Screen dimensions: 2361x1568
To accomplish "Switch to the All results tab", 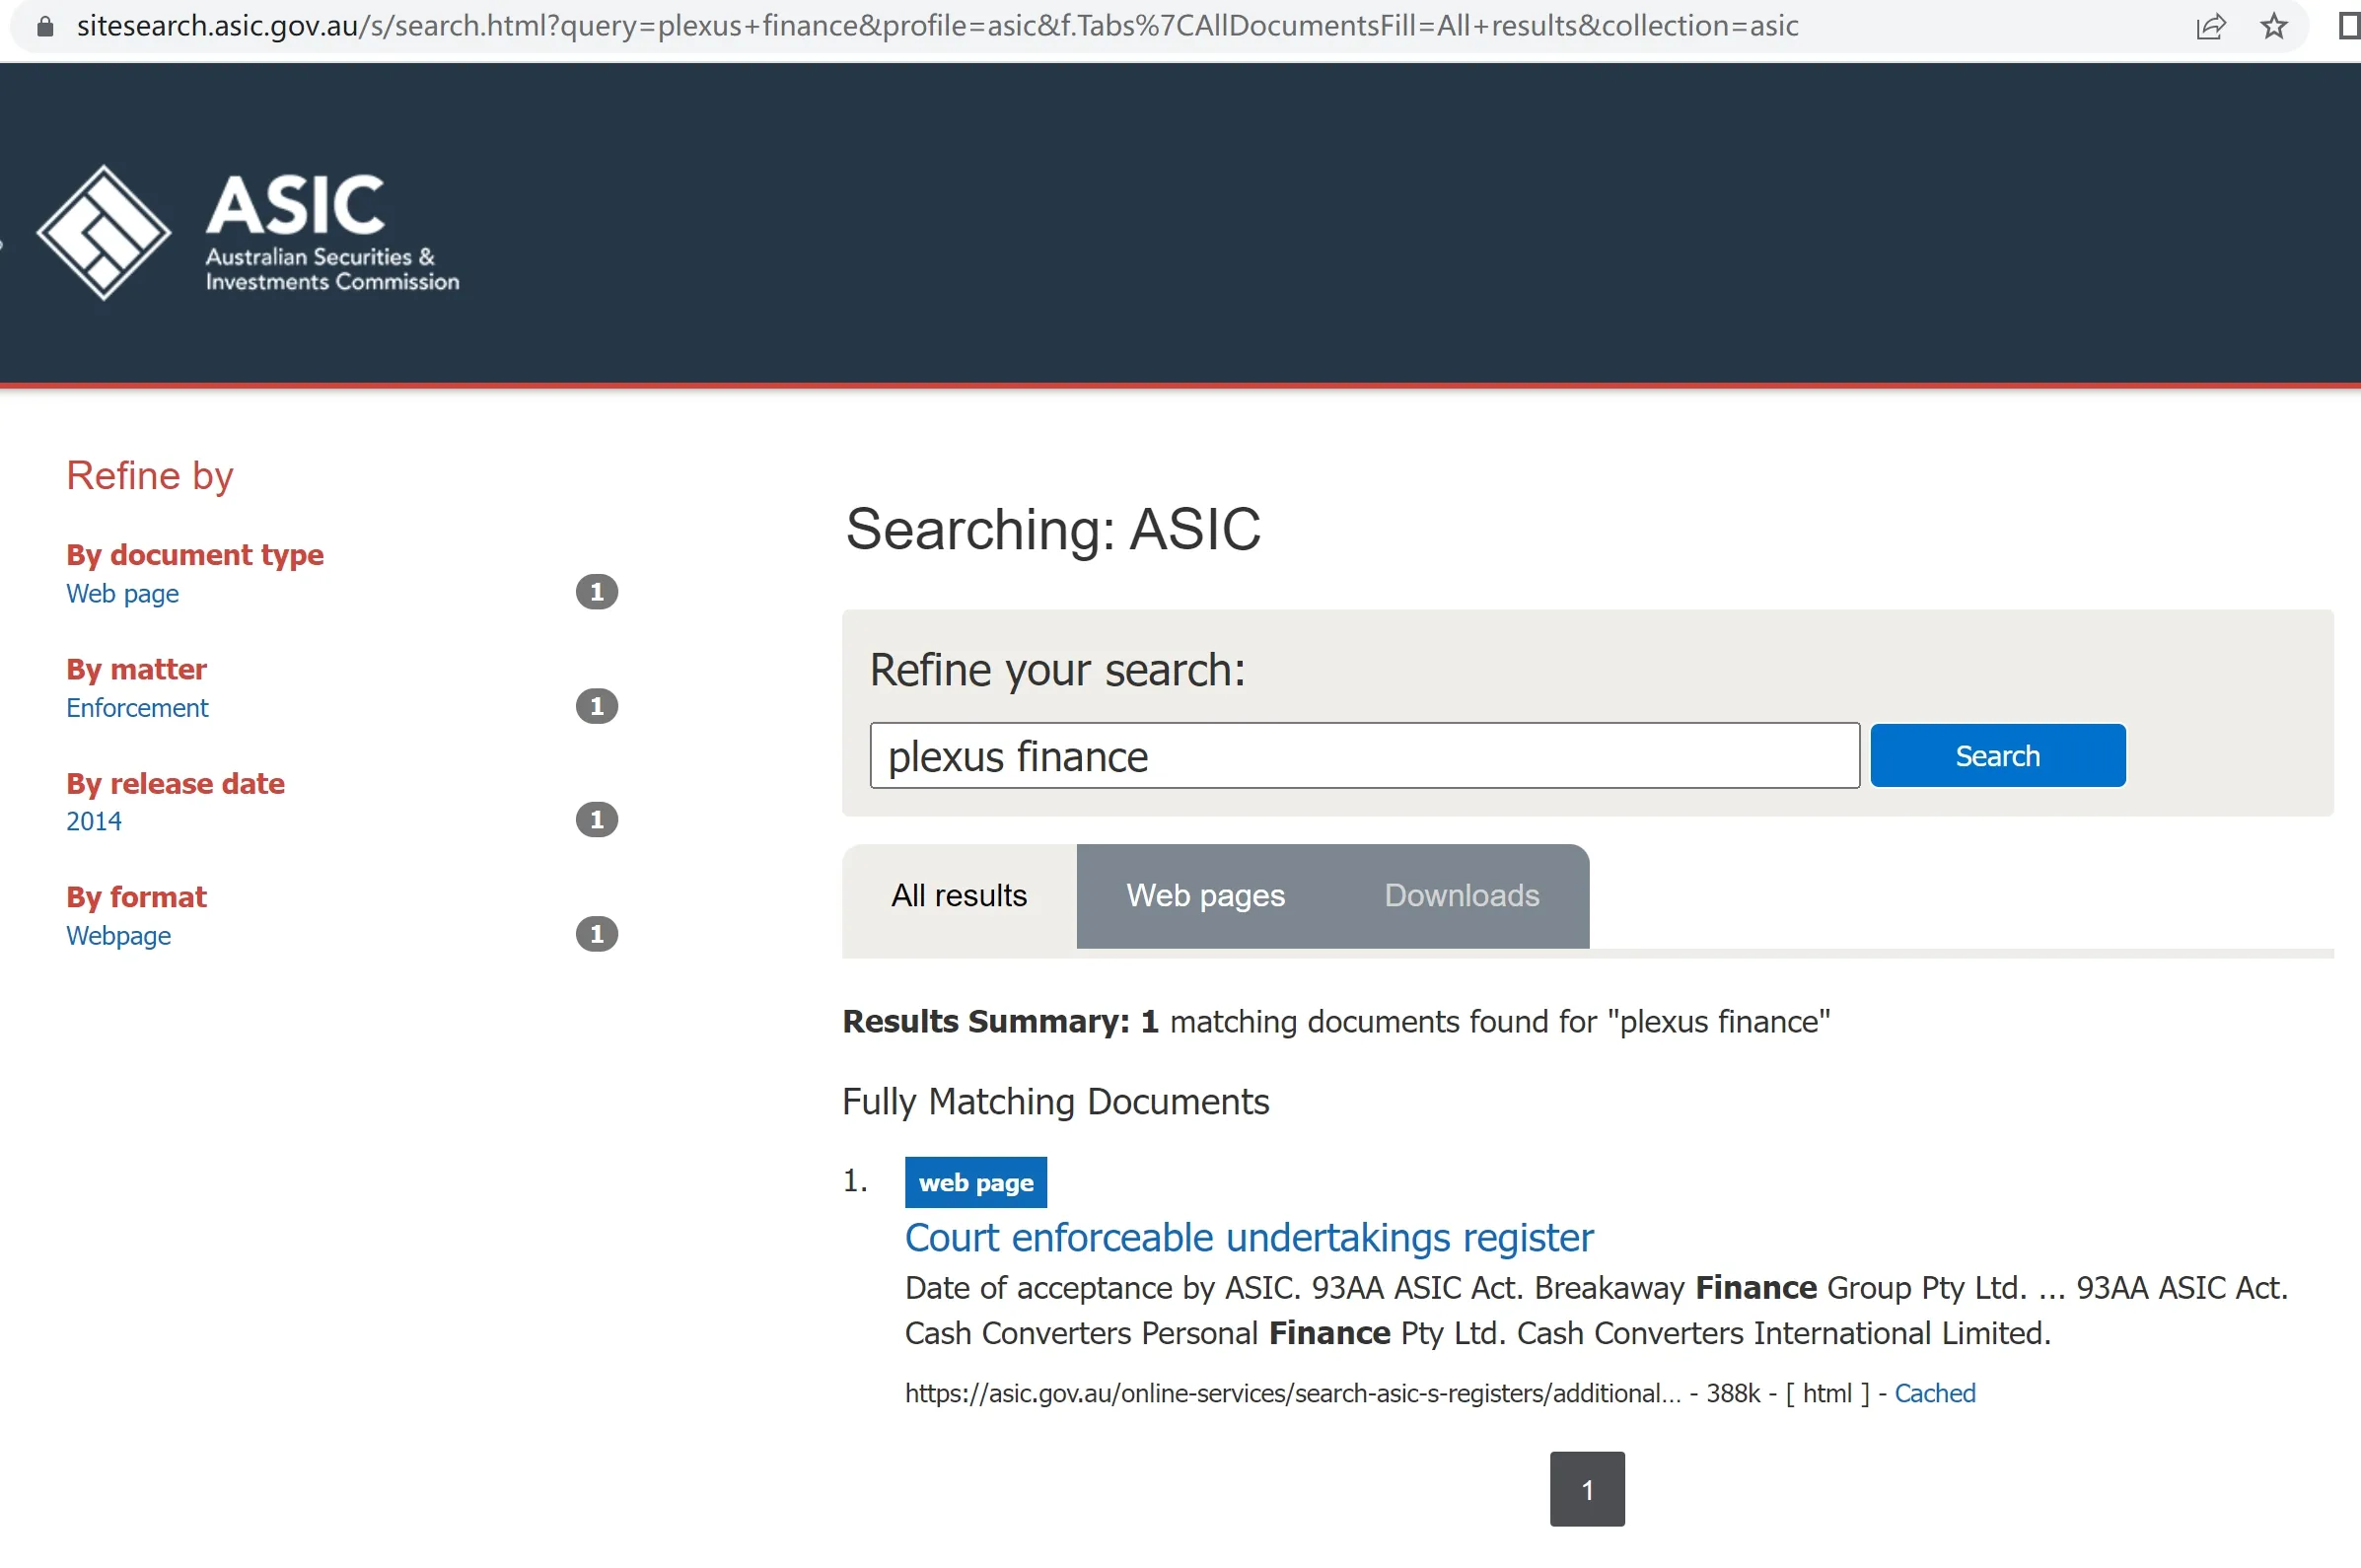I will click(959, 896).
